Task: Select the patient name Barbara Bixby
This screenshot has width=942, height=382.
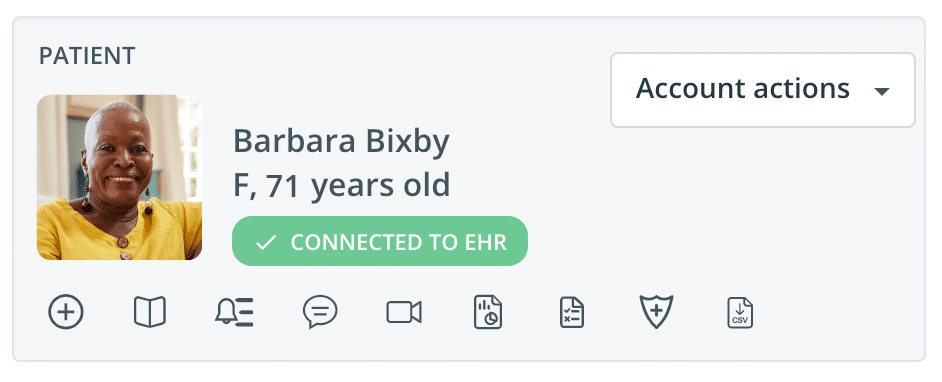Action: tap(341, 142)
